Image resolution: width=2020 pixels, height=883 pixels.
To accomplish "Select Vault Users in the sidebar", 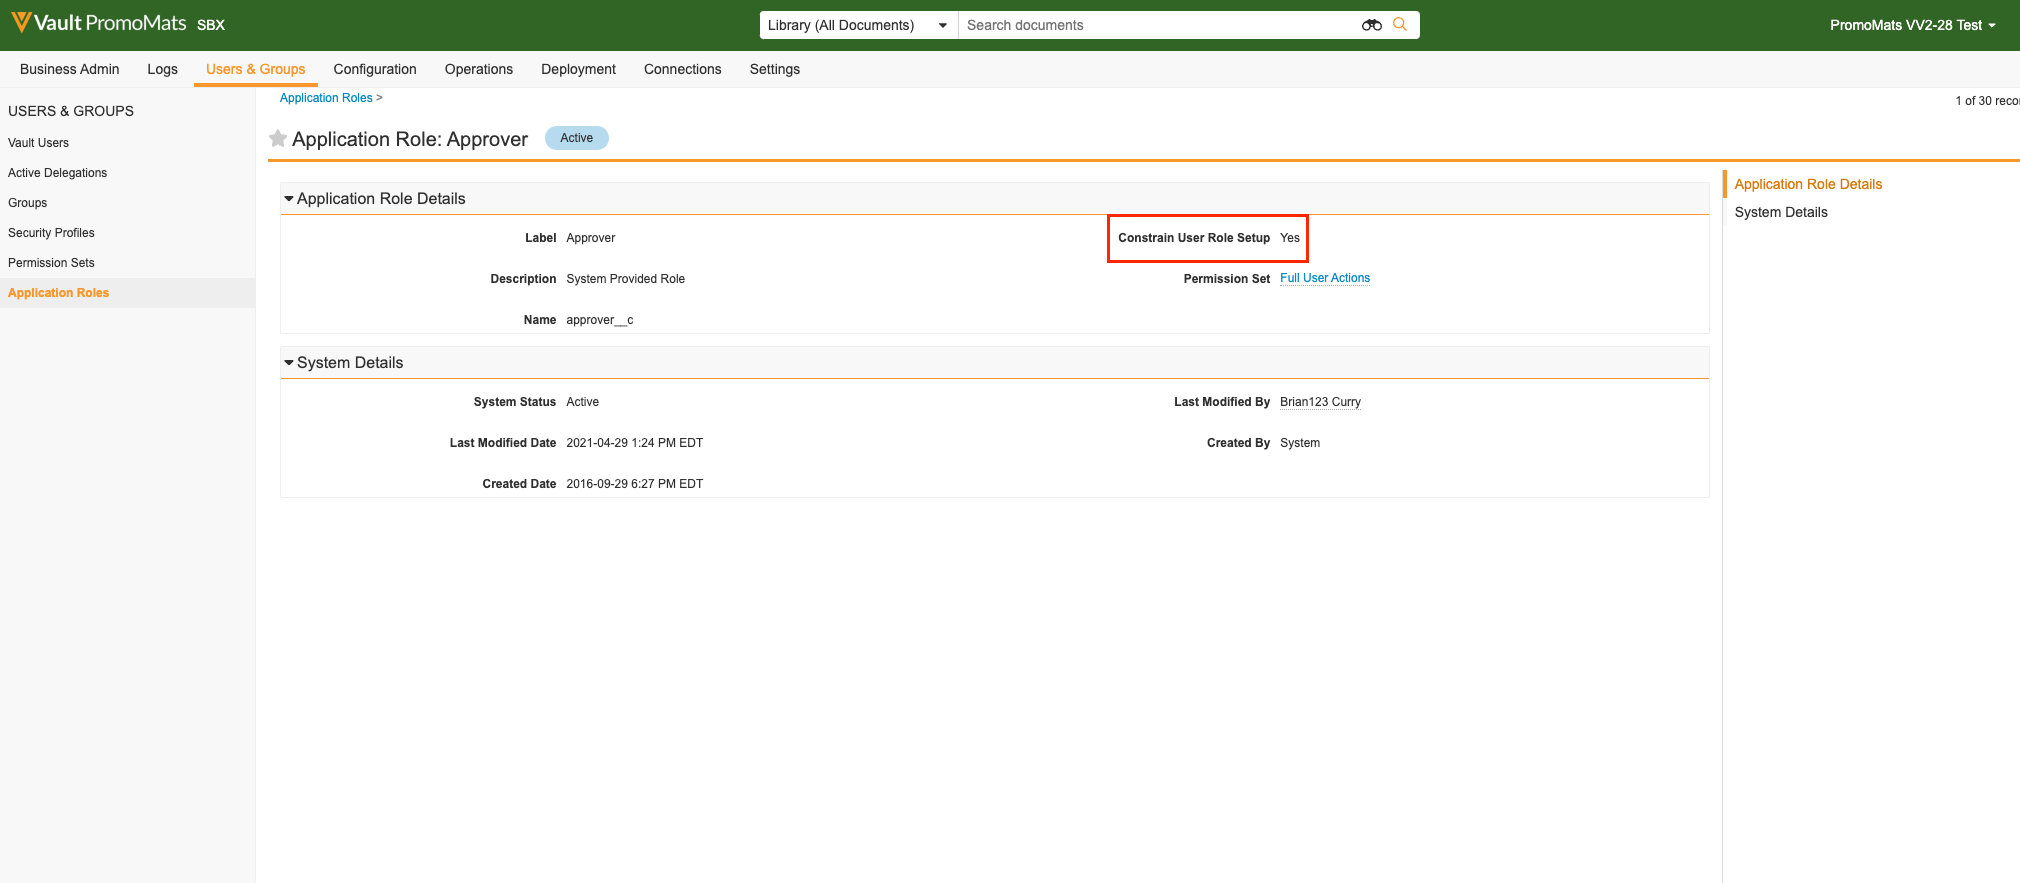I will tap(38, 143).
